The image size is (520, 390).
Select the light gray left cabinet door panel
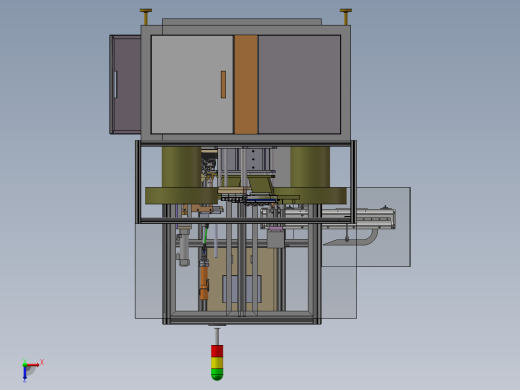coord(192,85)
